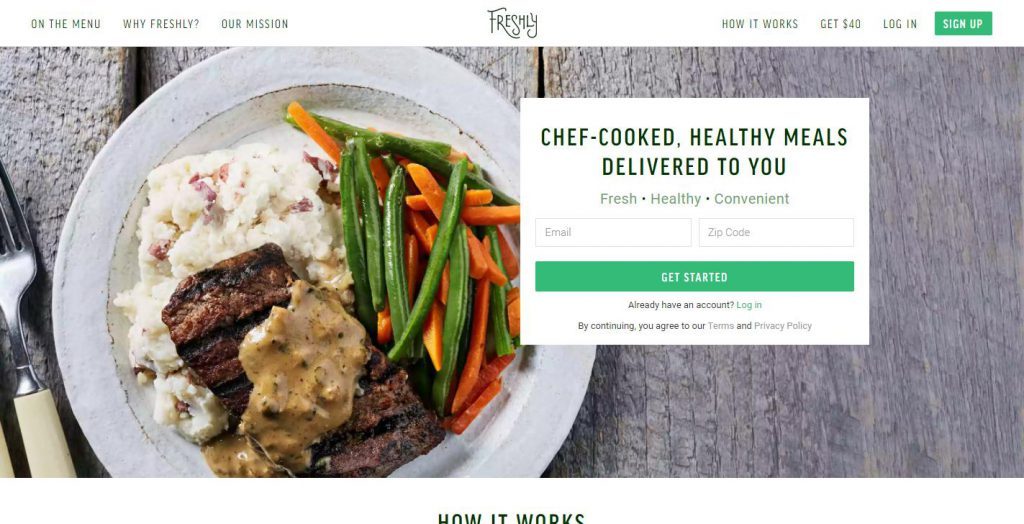Focus the Email input field
Image resolution: width=1024 pixels, height=524 pixels.
click(x=613, y=233)
